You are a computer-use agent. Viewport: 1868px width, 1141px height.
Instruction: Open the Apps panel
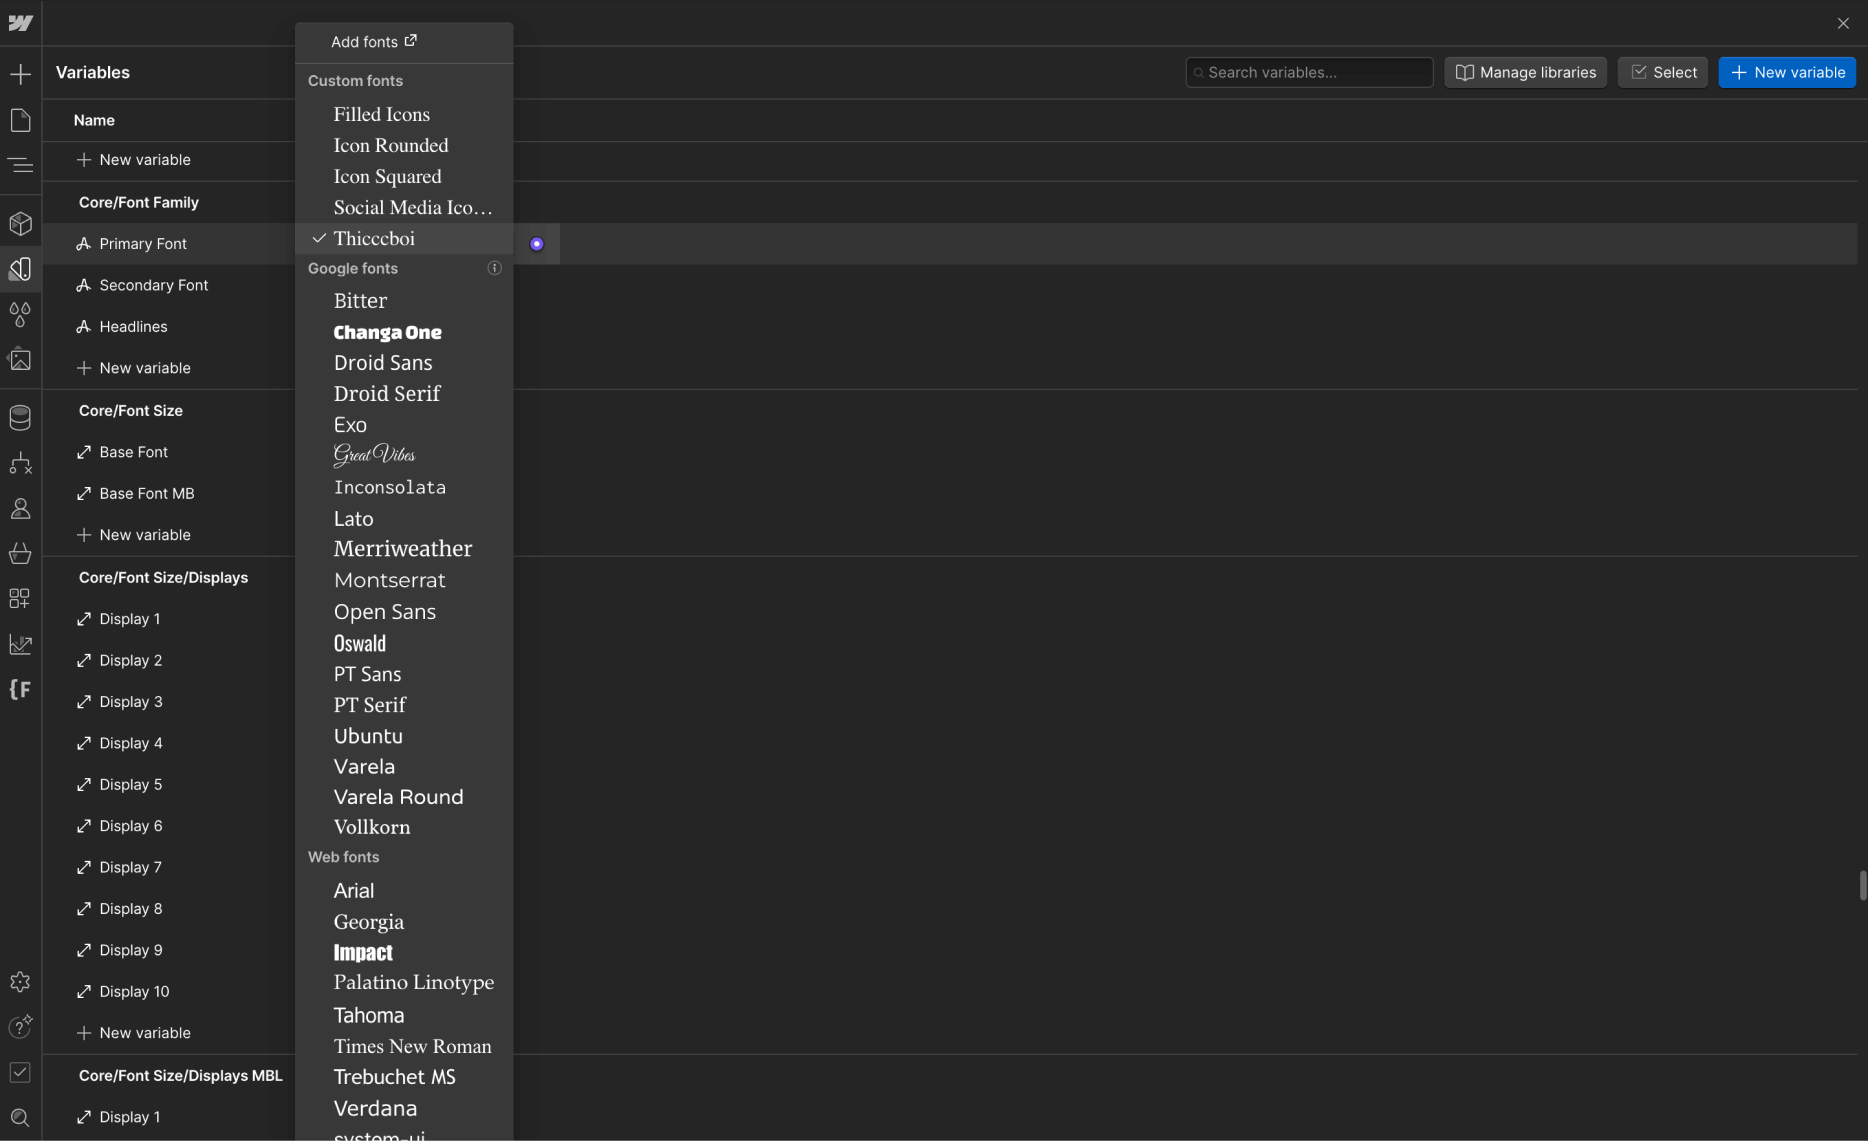(x=20, y=598)
